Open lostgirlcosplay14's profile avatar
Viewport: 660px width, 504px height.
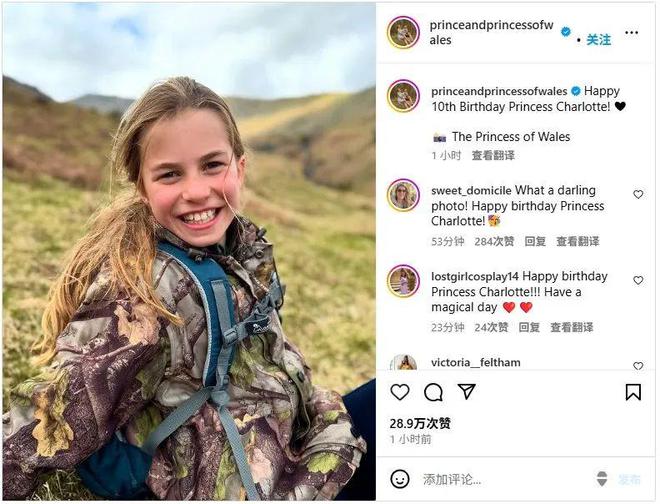point(403,281)
